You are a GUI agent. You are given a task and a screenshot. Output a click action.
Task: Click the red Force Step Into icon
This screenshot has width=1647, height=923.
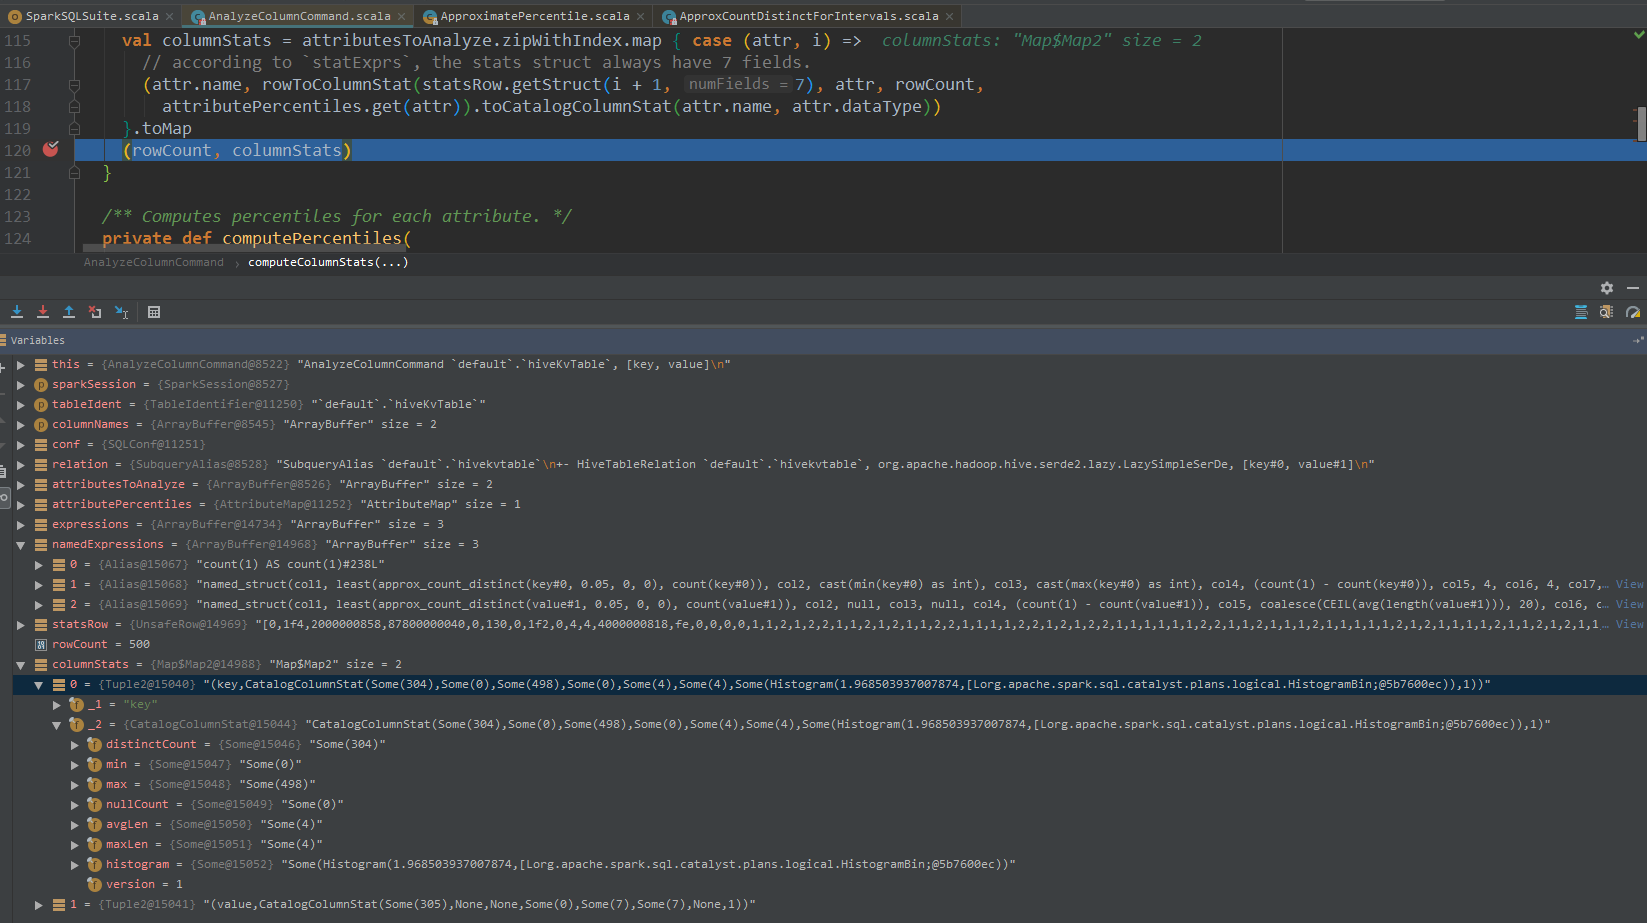(x=43, y=312)
